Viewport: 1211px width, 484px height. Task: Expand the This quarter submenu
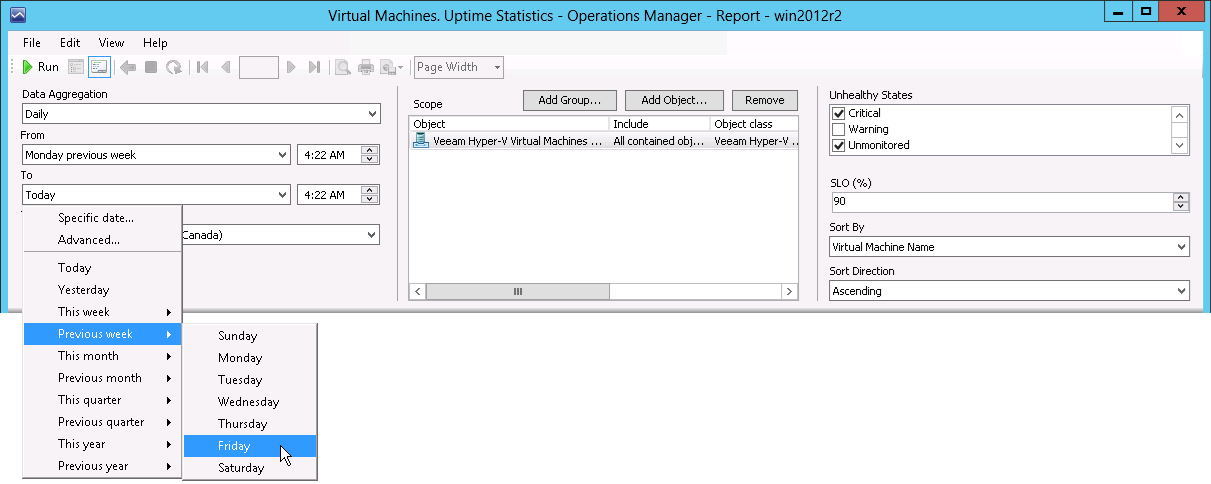(102, 400)
